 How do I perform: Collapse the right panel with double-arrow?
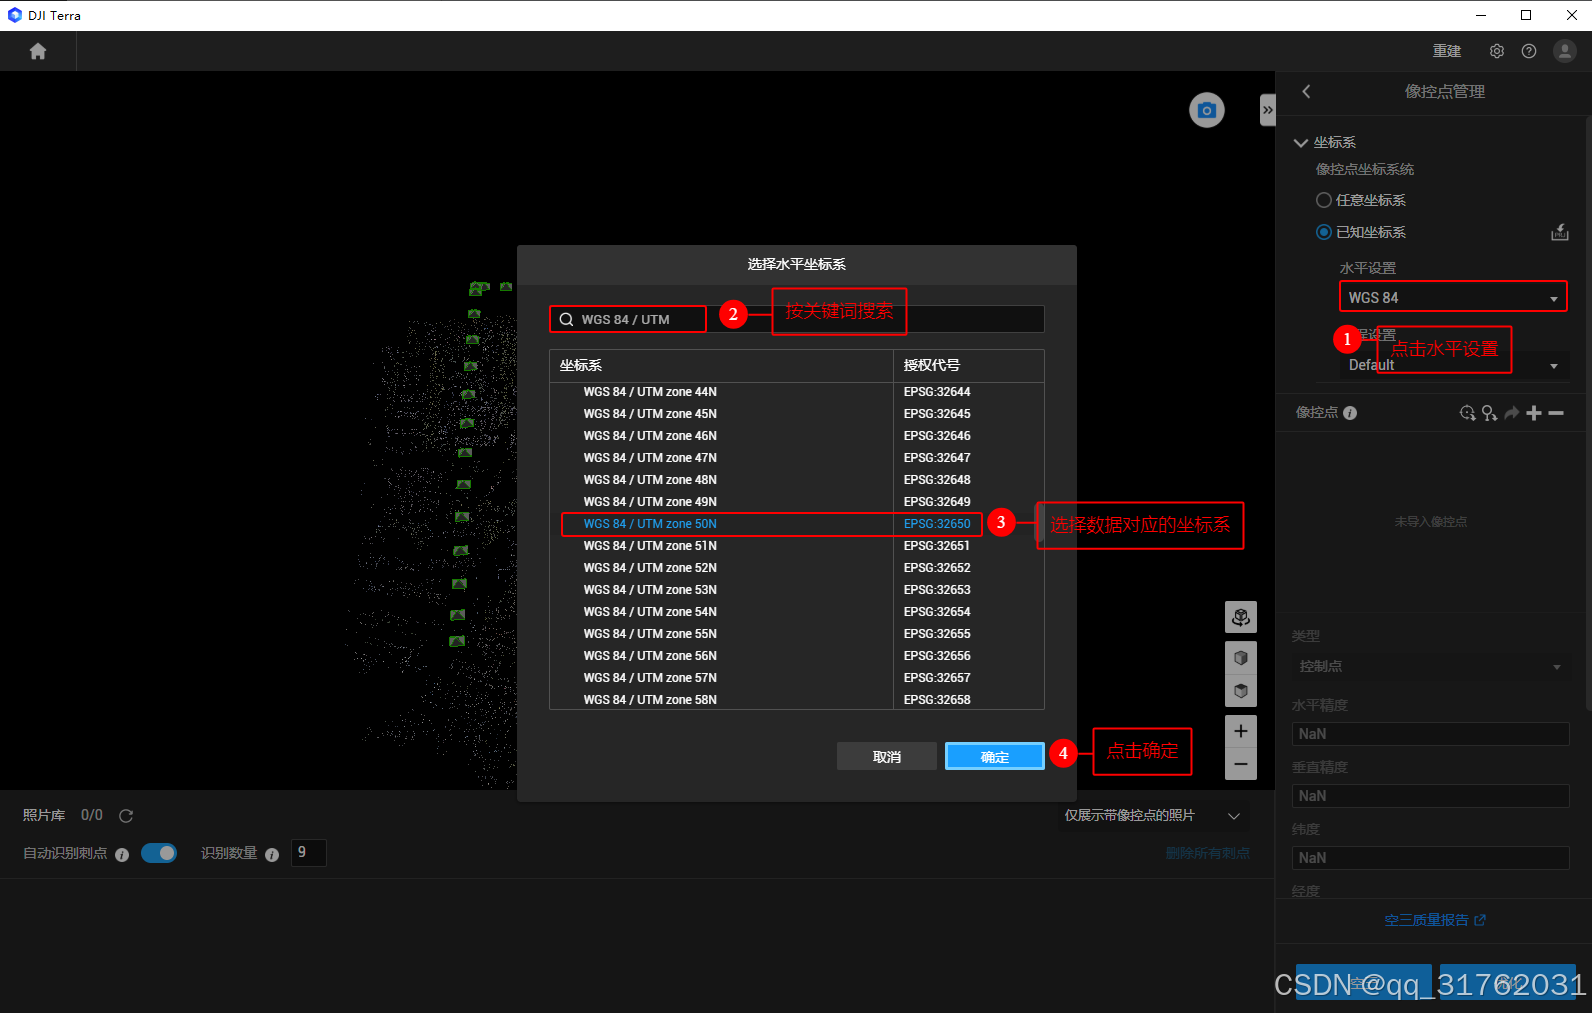click(x=1267, y=110)
